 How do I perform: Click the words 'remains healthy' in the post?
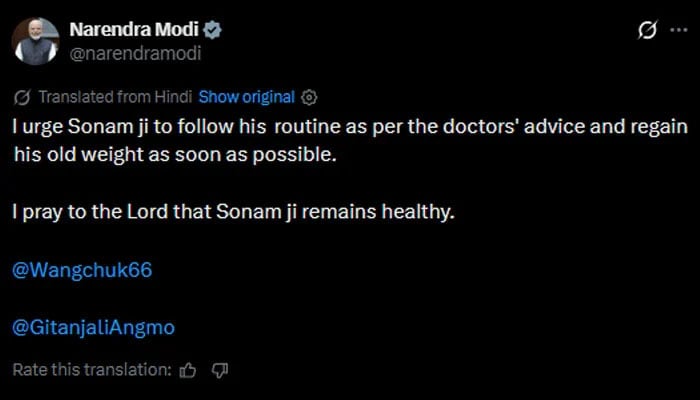click(378, 212)
